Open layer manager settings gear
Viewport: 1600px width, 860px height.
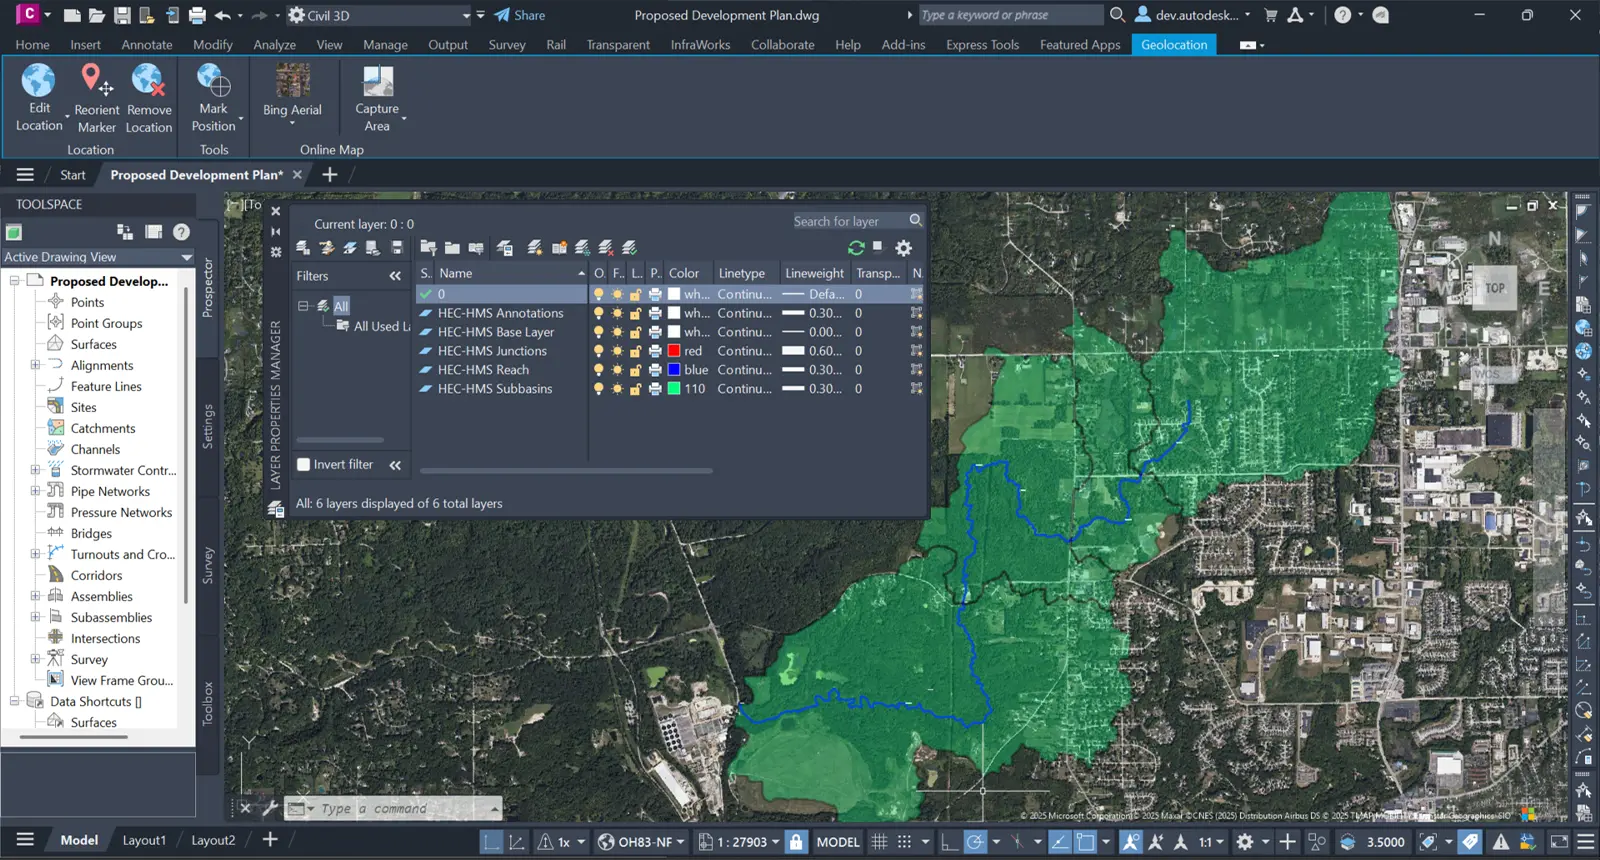[904, 248]
